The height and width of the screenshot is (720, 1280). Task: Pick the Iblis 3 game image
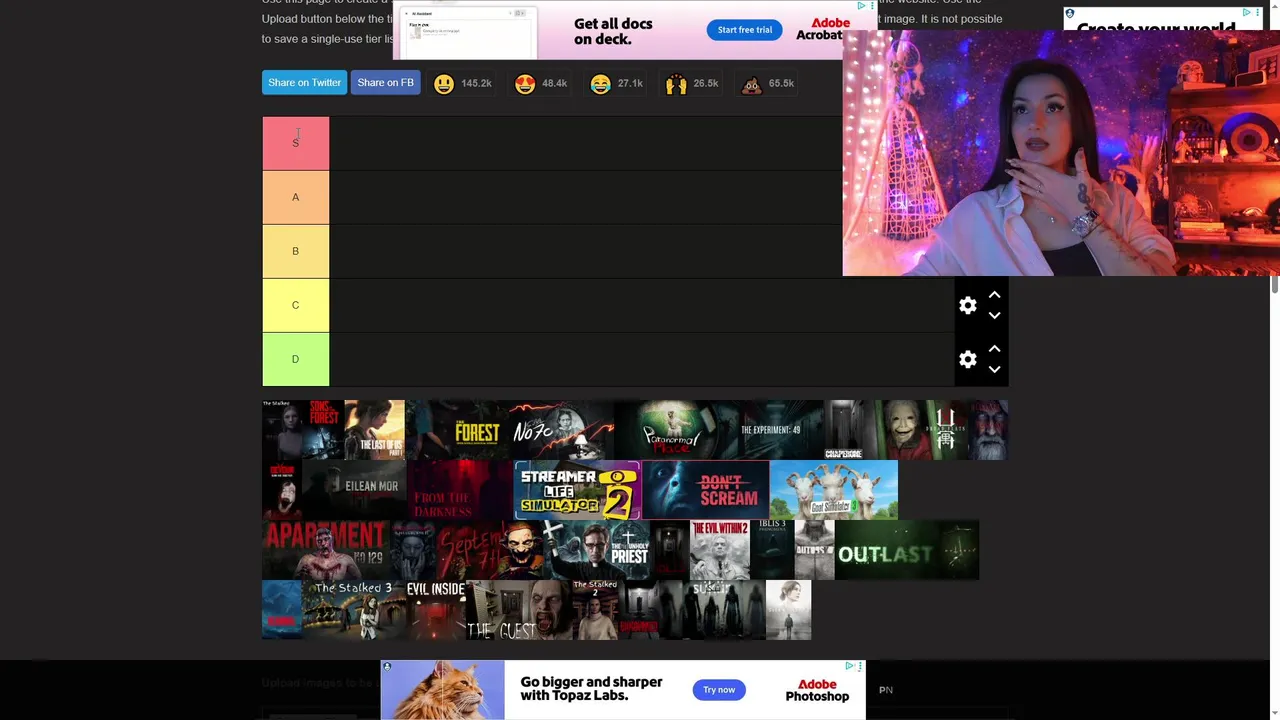pyautogui.click(x=772, y=550)
